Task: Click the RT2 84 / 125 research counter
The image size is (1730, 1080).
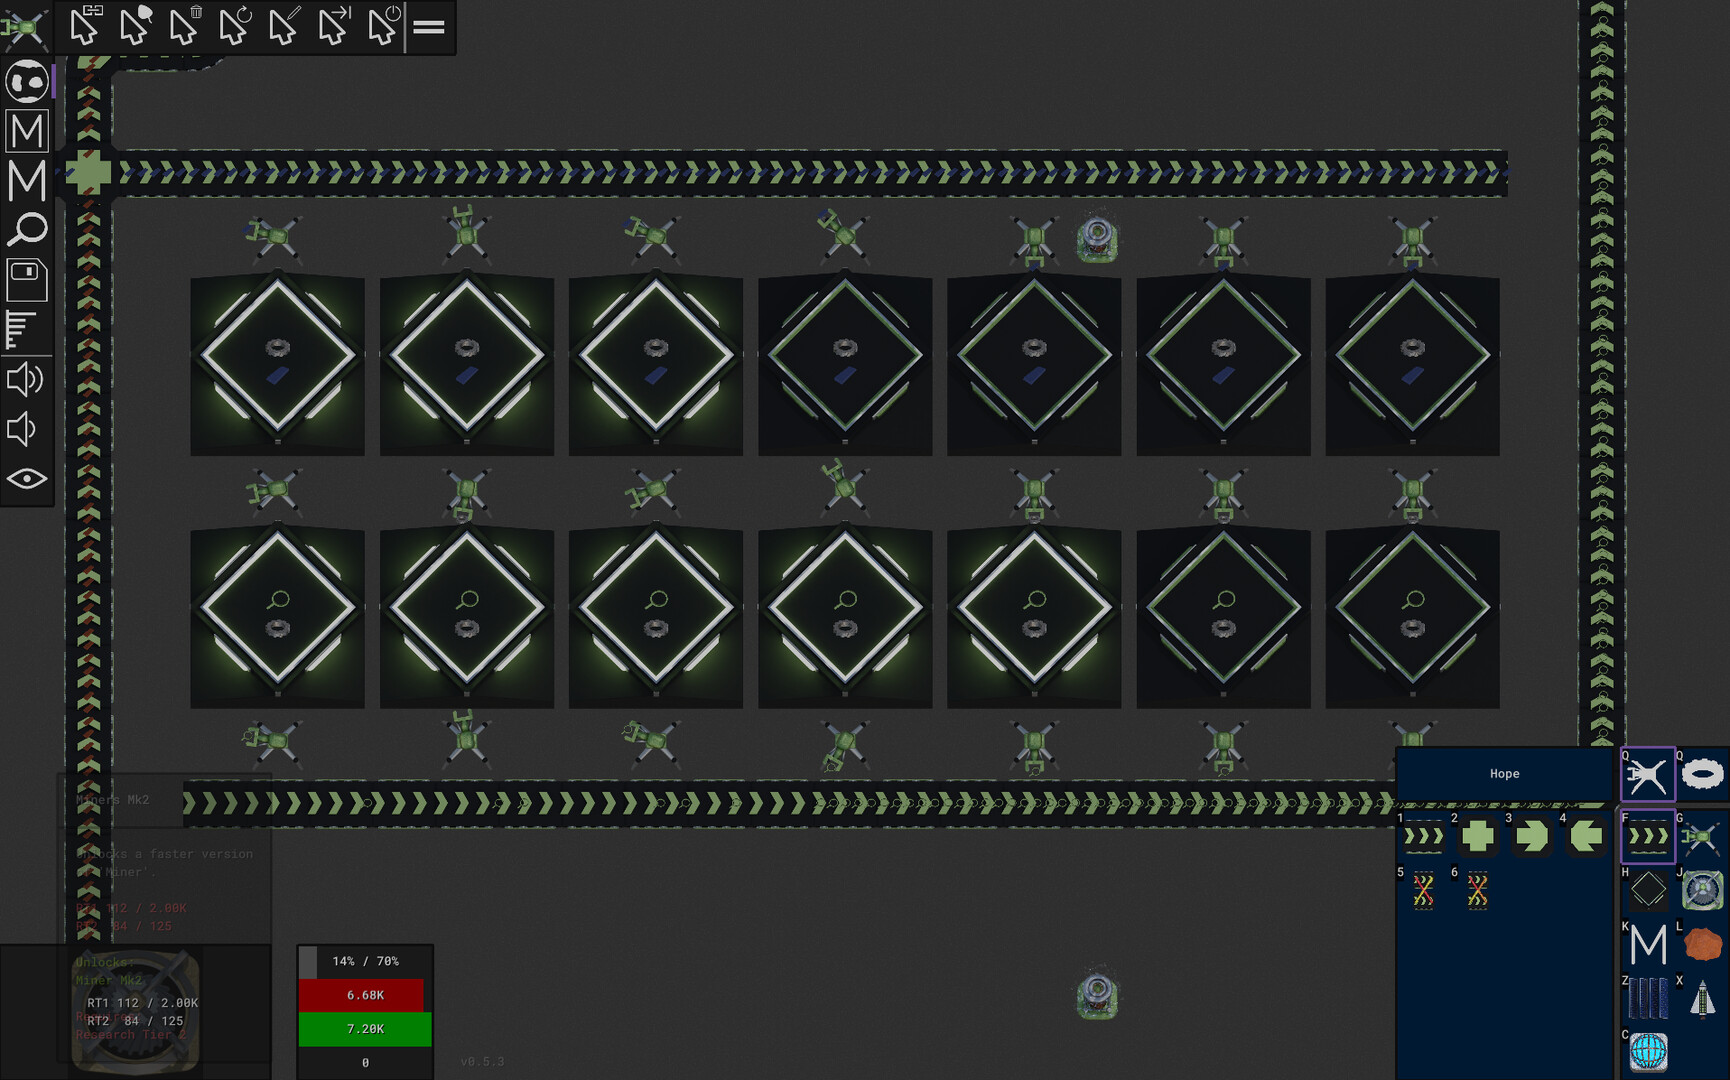Action: point(135,1021)
